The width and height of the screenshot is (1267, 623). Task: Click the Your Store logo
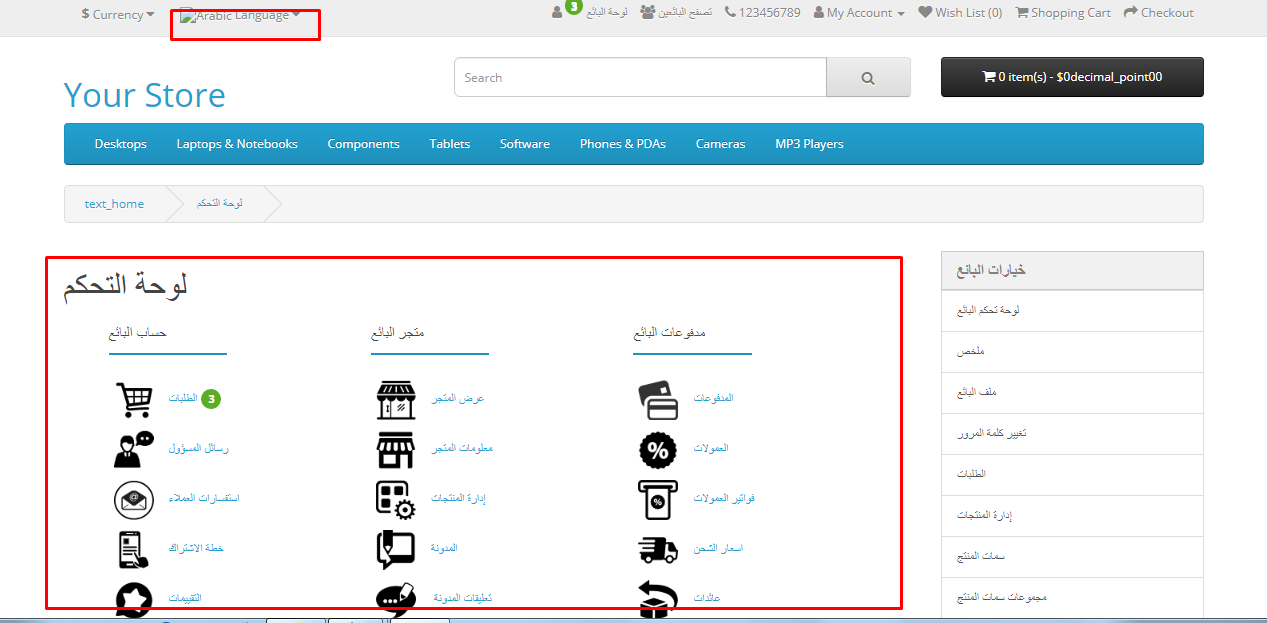145,95
